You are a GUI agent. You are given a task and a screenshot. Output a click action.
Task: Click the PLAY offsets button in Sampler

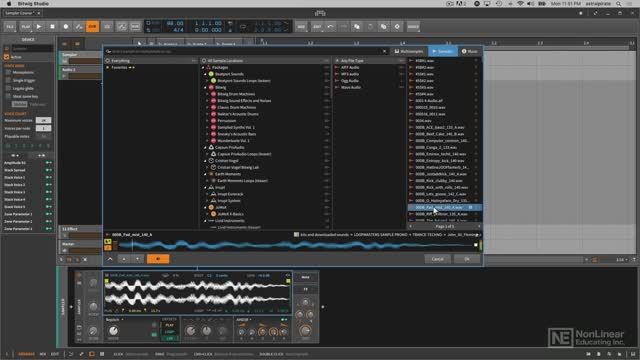[x=169, y=325]
